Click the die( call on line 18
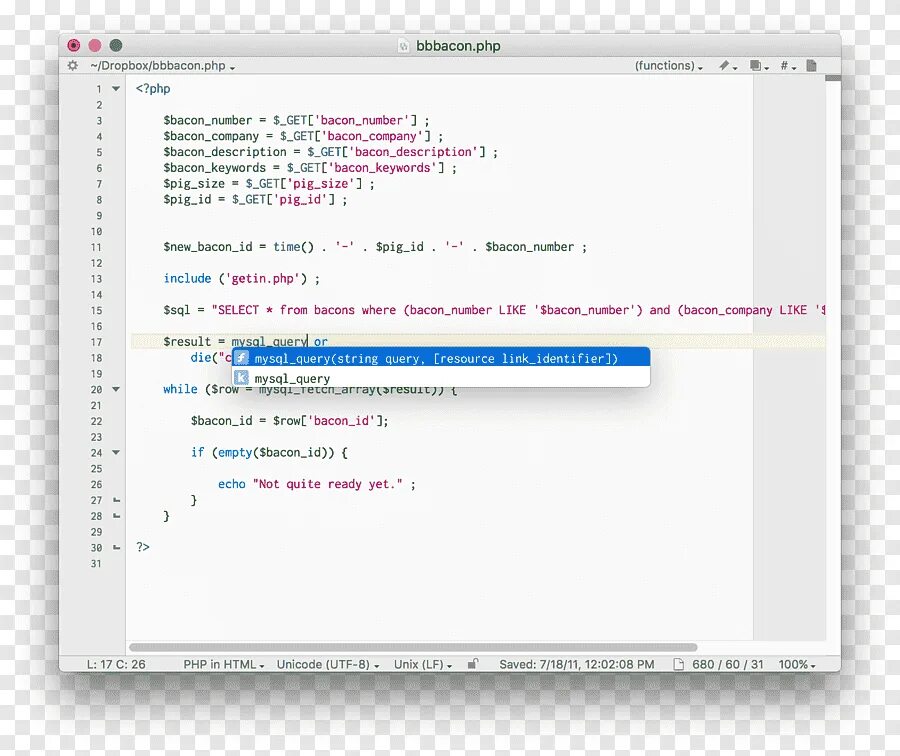The width and height of the screenshot is (900, 756). click(204, 358)
